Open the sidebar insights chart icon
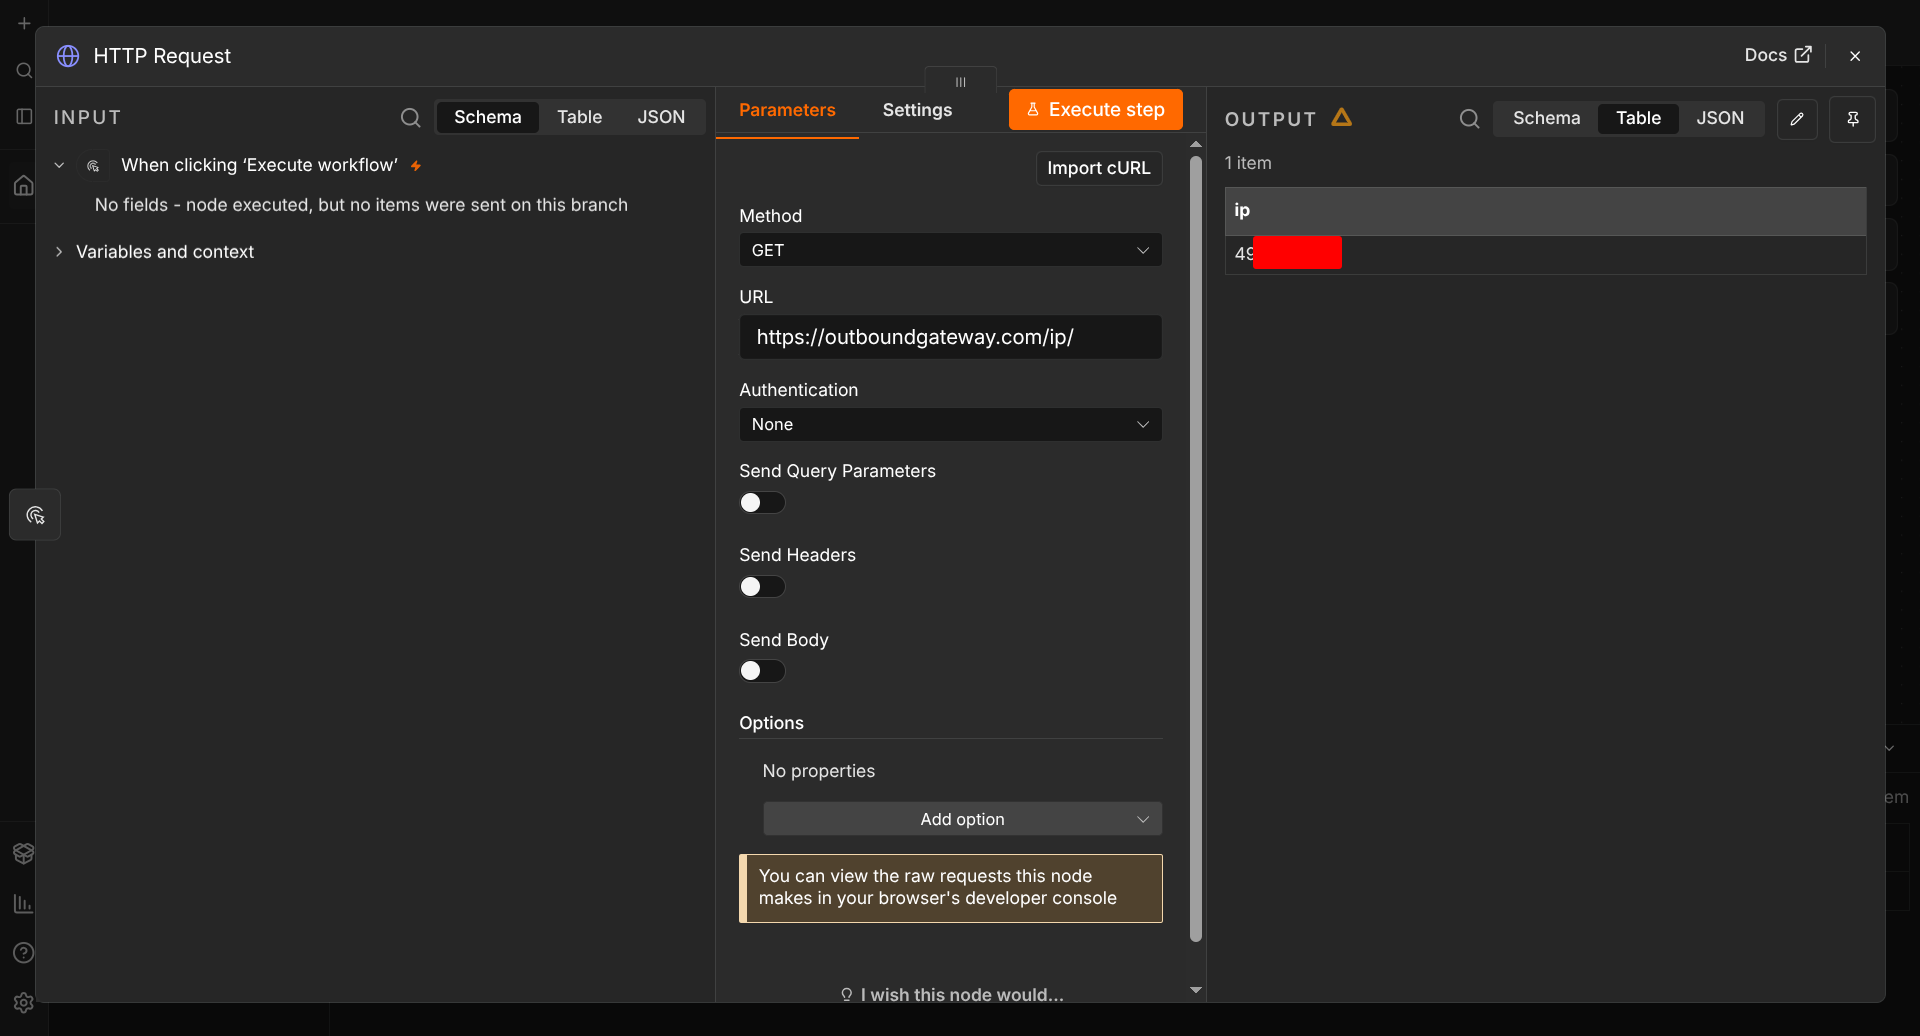Image resolution: width=1920 pixels, height=1036 pixels. click(24, 903)
